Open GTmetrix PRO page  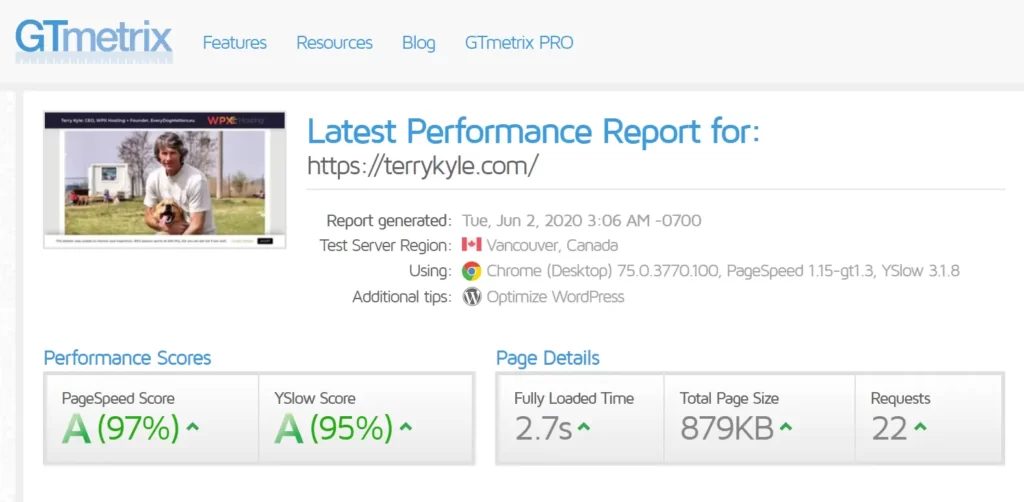coord(519,43)
